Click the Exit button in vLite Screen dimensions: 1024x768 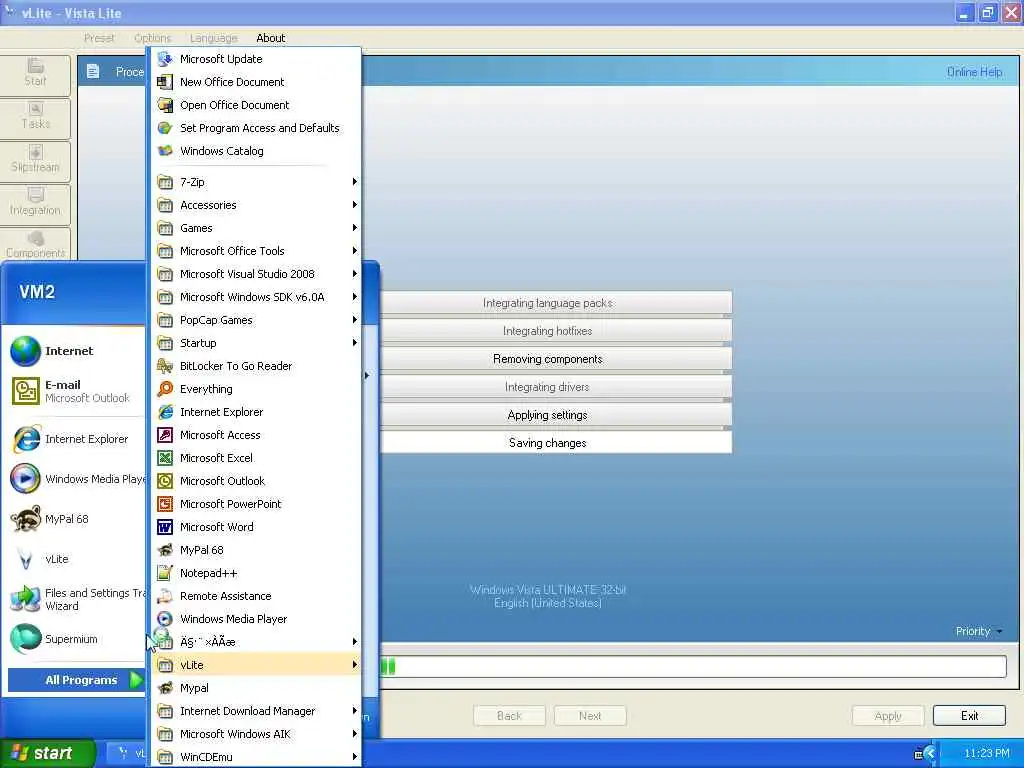(x=969, y=716)
